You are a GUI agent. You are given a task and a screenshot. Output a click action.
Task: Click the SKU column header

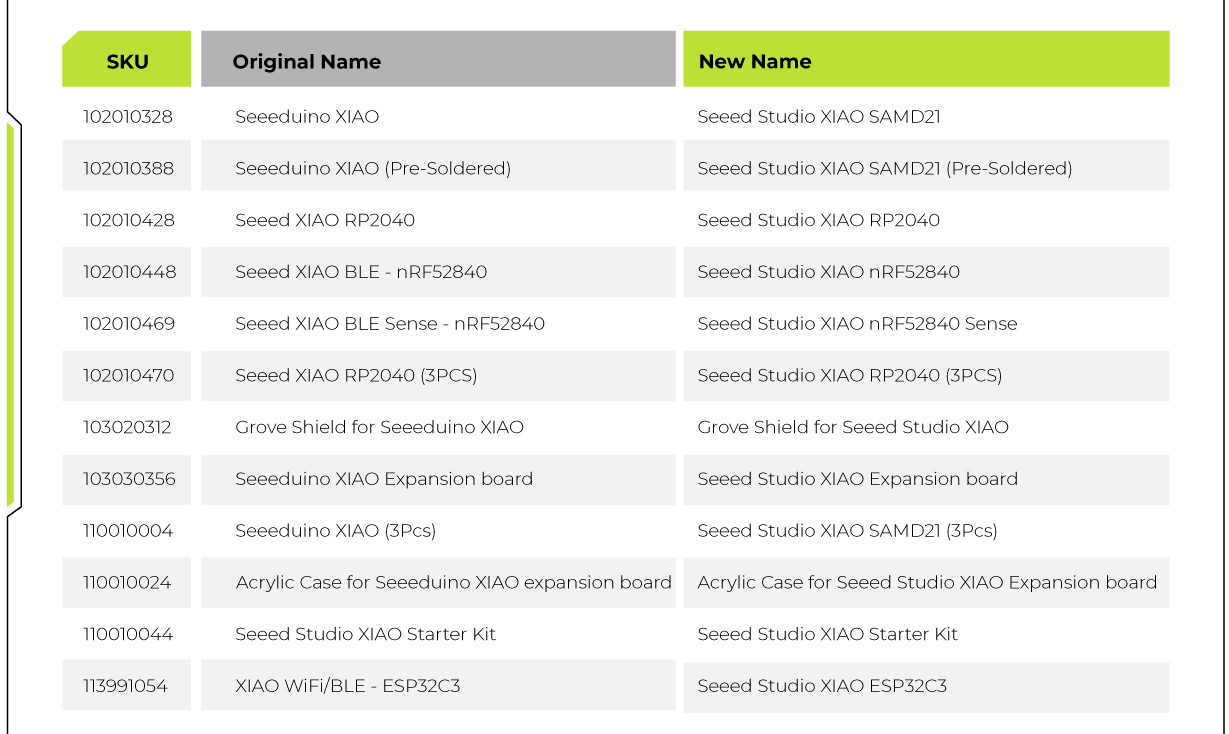pos(127,61)
